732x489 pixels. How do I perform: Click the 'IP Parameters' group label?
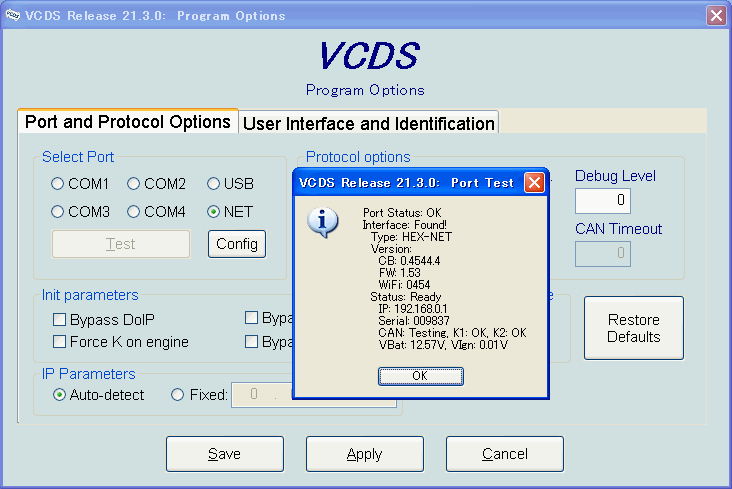(89, 374)
